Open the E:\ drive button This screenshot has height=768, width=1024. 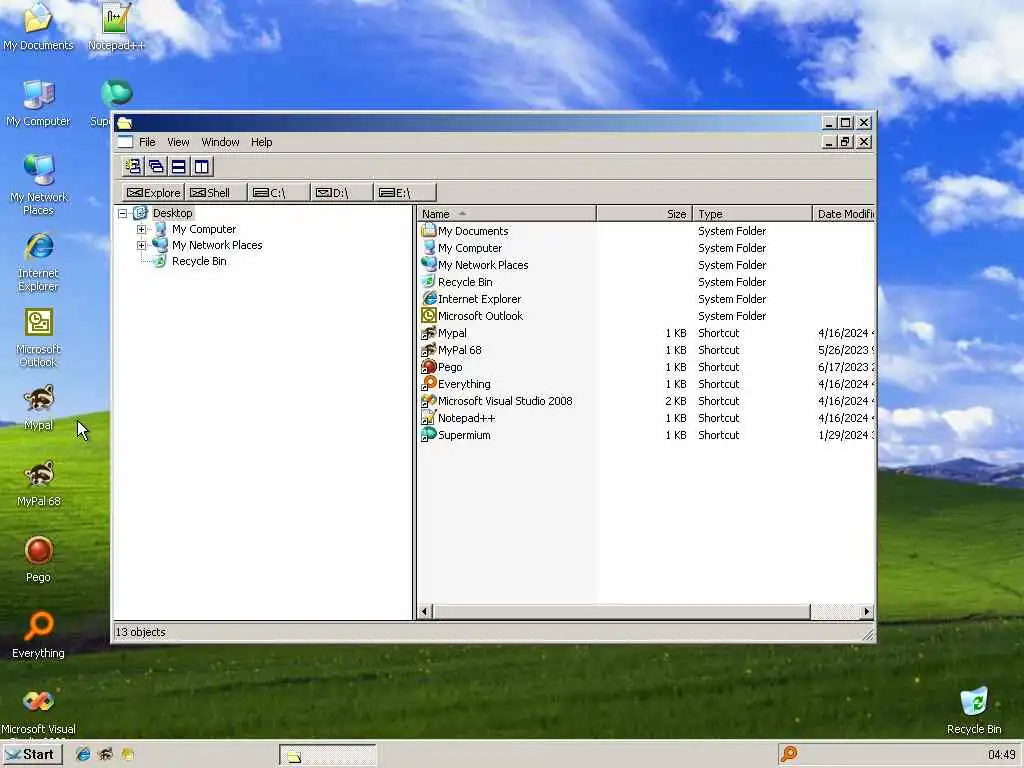click(405, 193)
